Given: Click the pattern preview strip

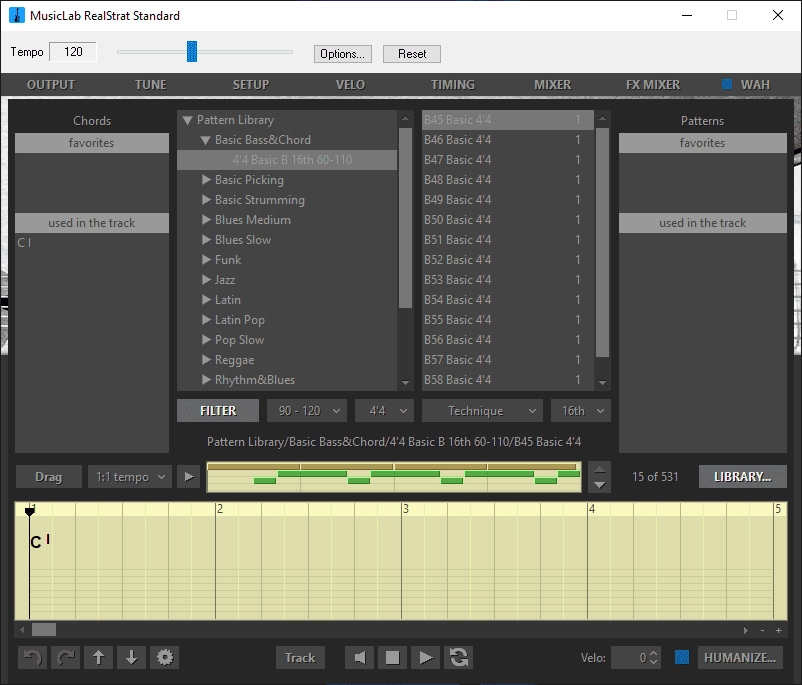Looking at the screenshot, I should point(394,477).
